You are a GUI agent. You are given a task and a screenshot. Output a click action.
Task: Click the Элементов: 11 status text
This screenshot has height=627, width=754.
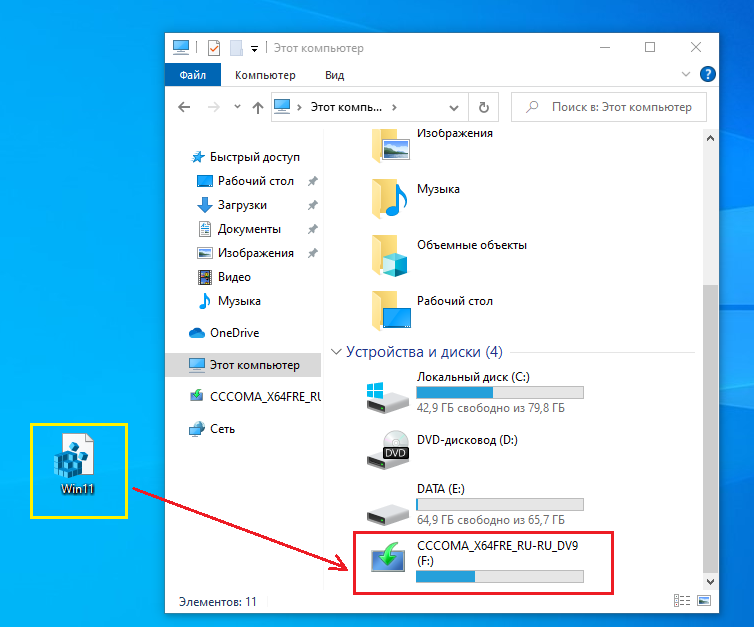(x=218, y=602)
